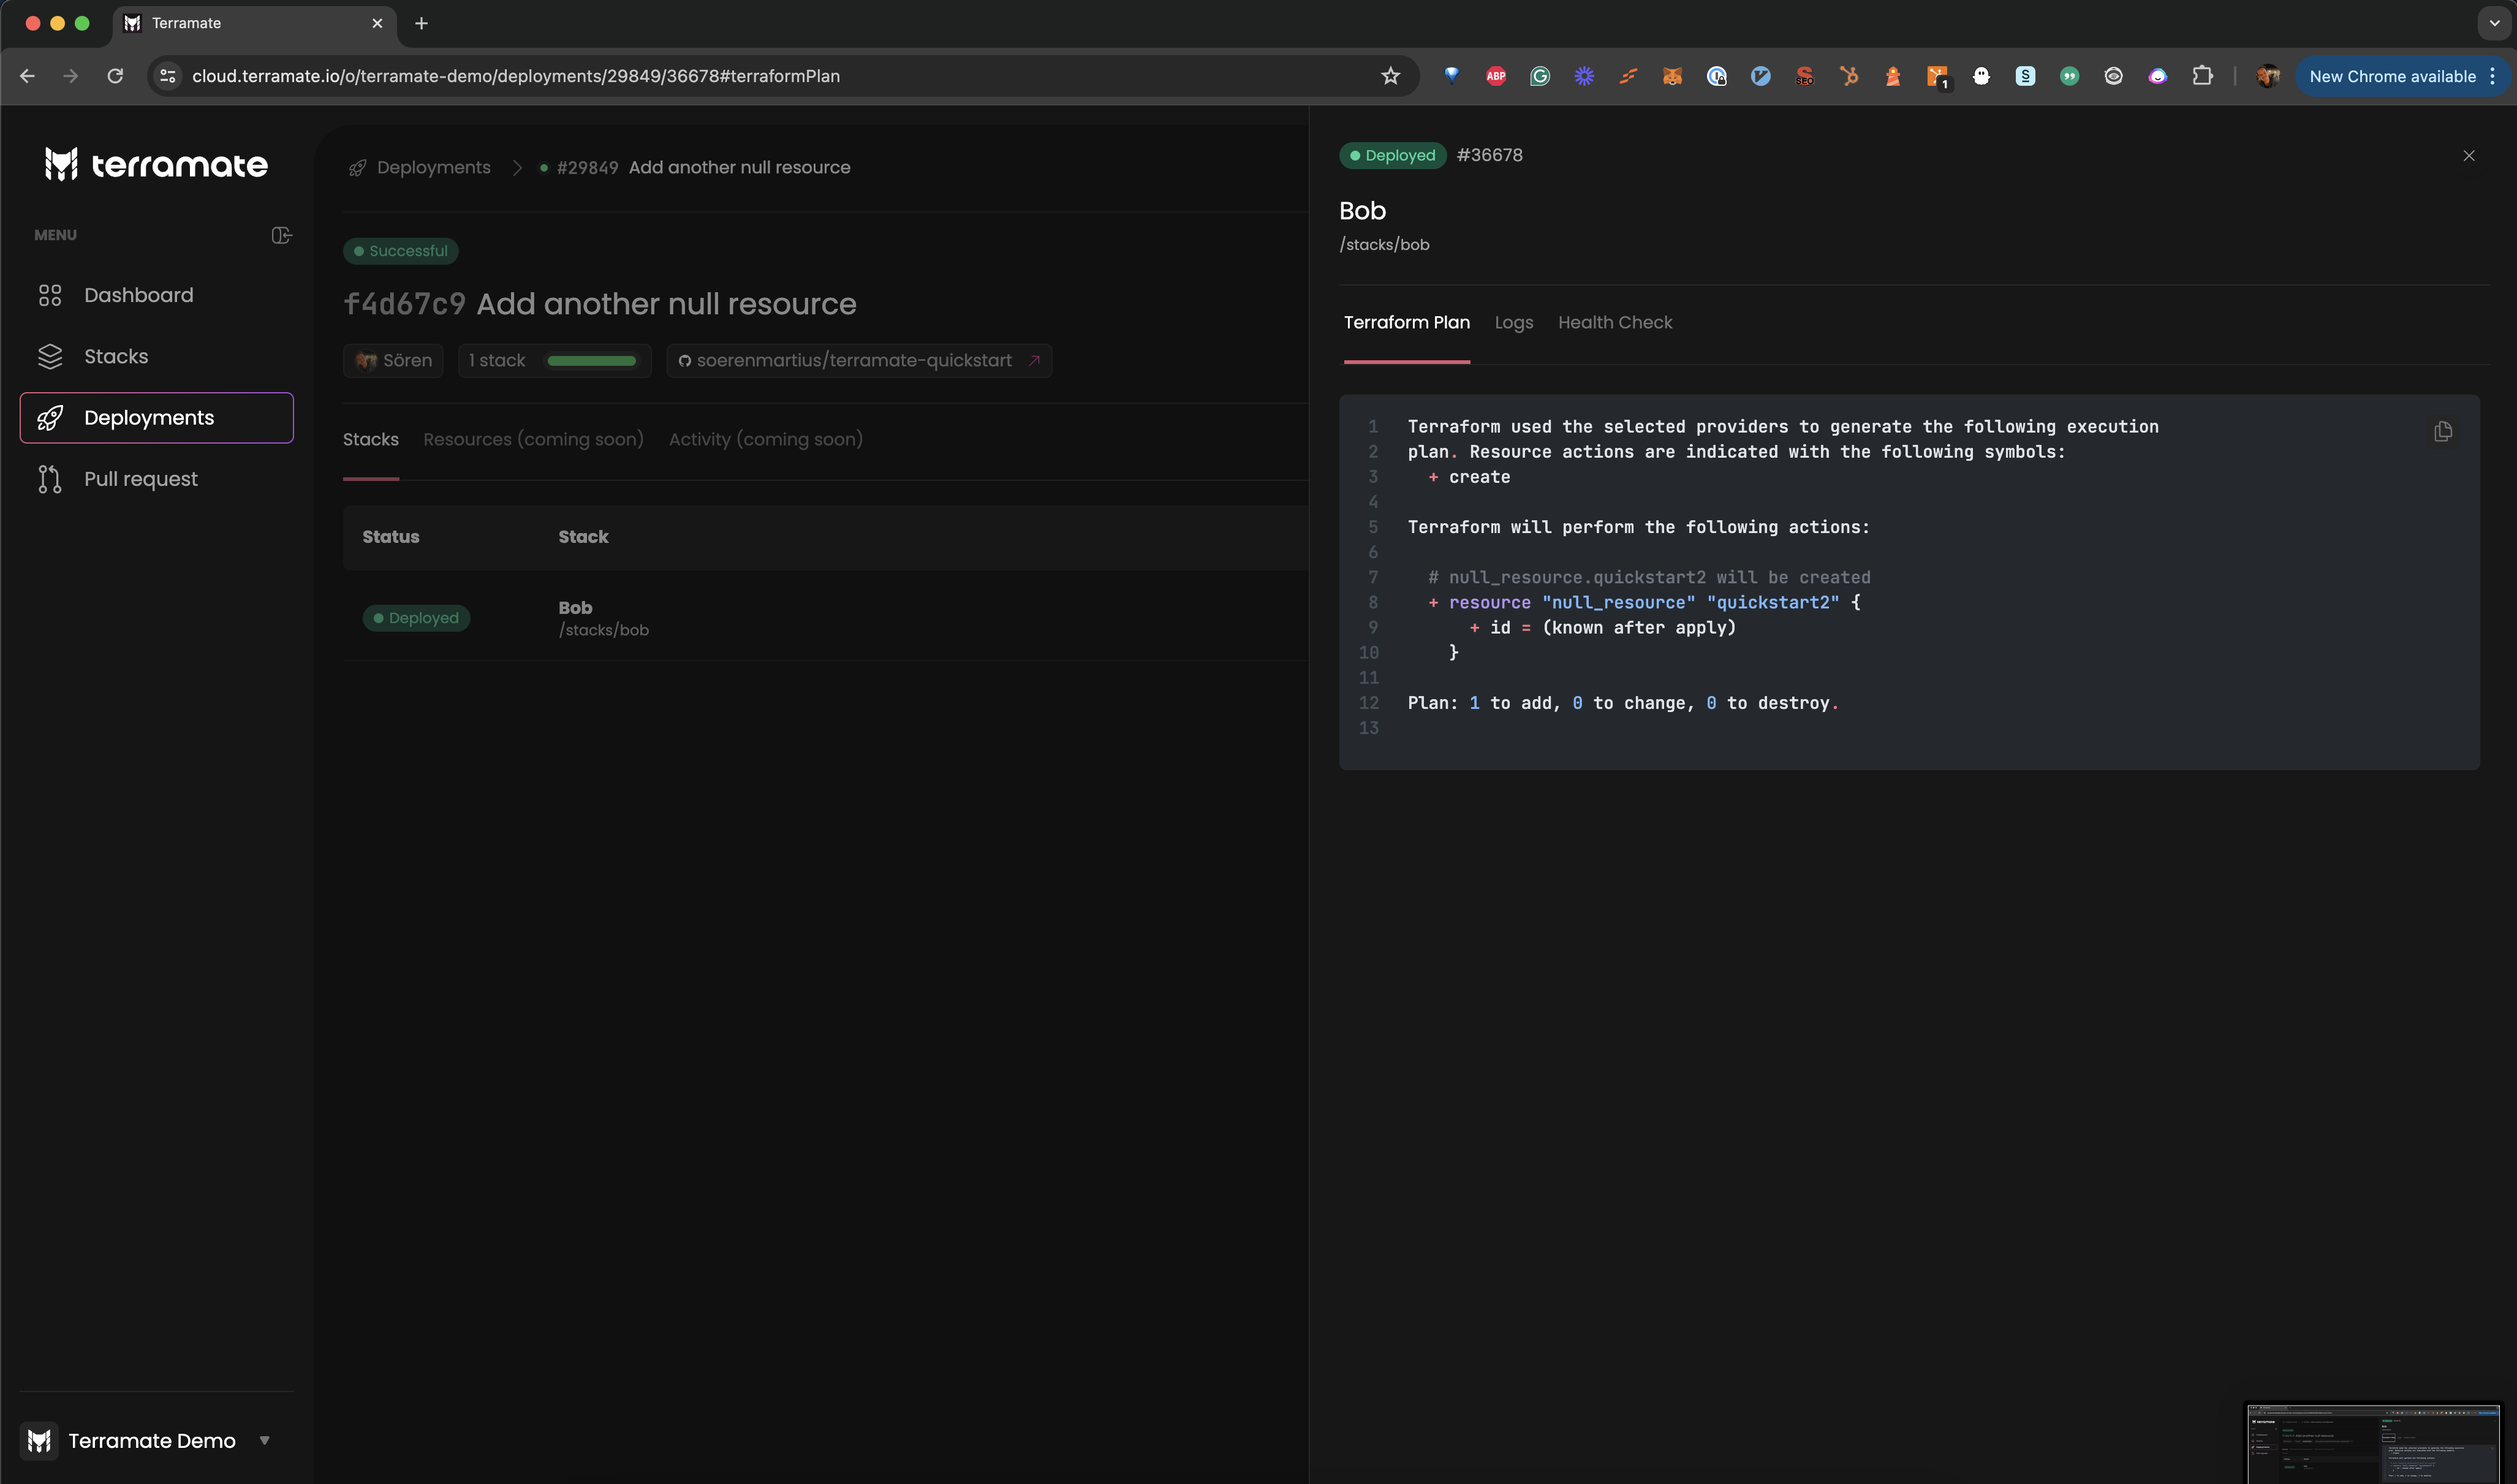Click the Dashboard grid icon
This screenshot has height=1484, width=2517.
pos(50,295)
